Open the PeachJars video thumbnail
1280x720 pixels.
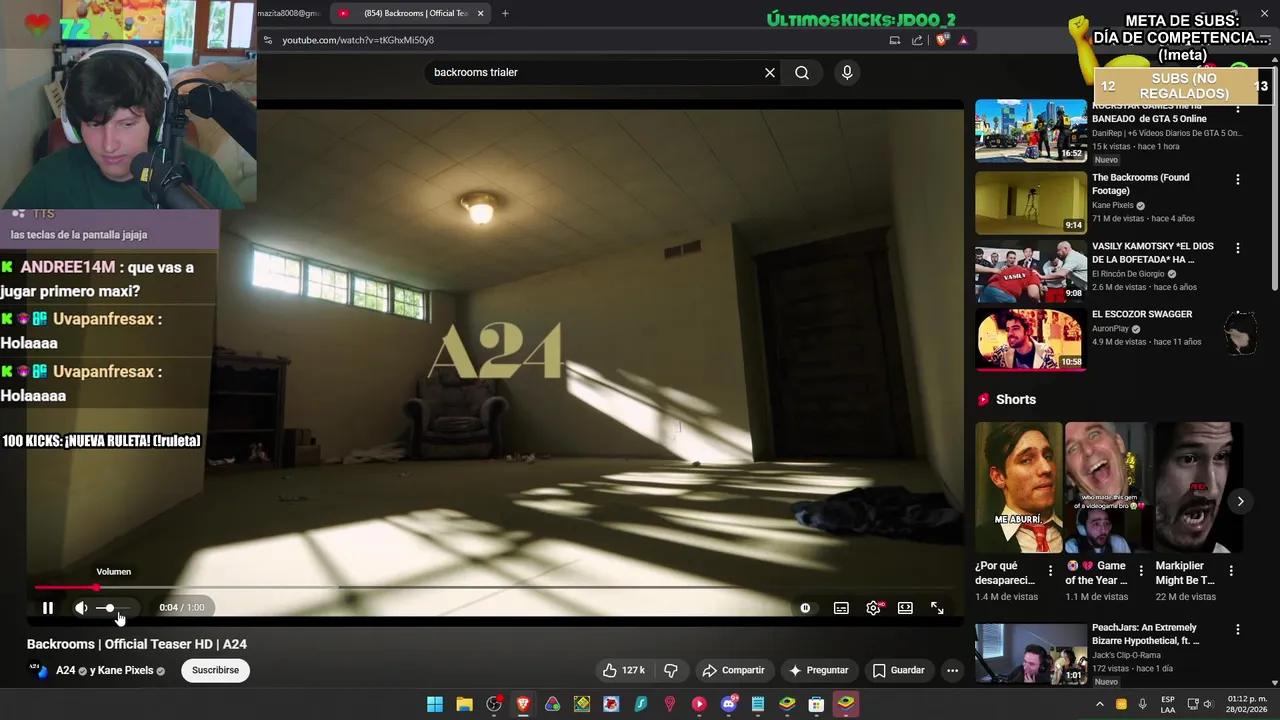(1030, 654)
